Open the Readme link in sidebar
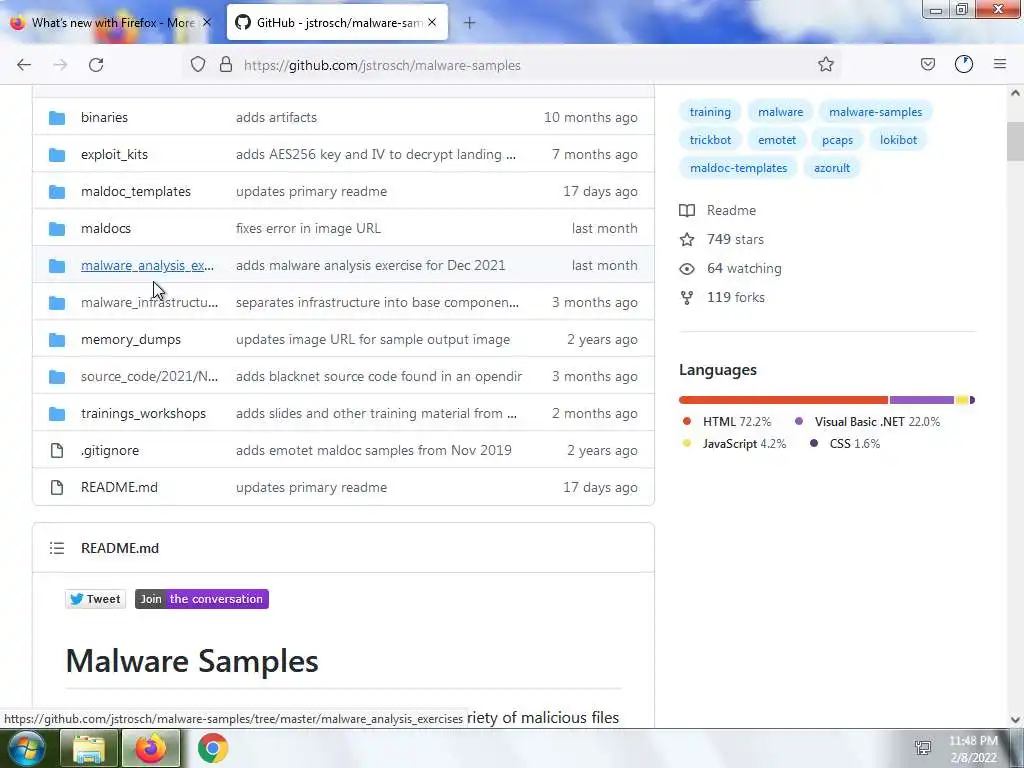Screen dimensions: 1024x768 (x=718, y=210)
